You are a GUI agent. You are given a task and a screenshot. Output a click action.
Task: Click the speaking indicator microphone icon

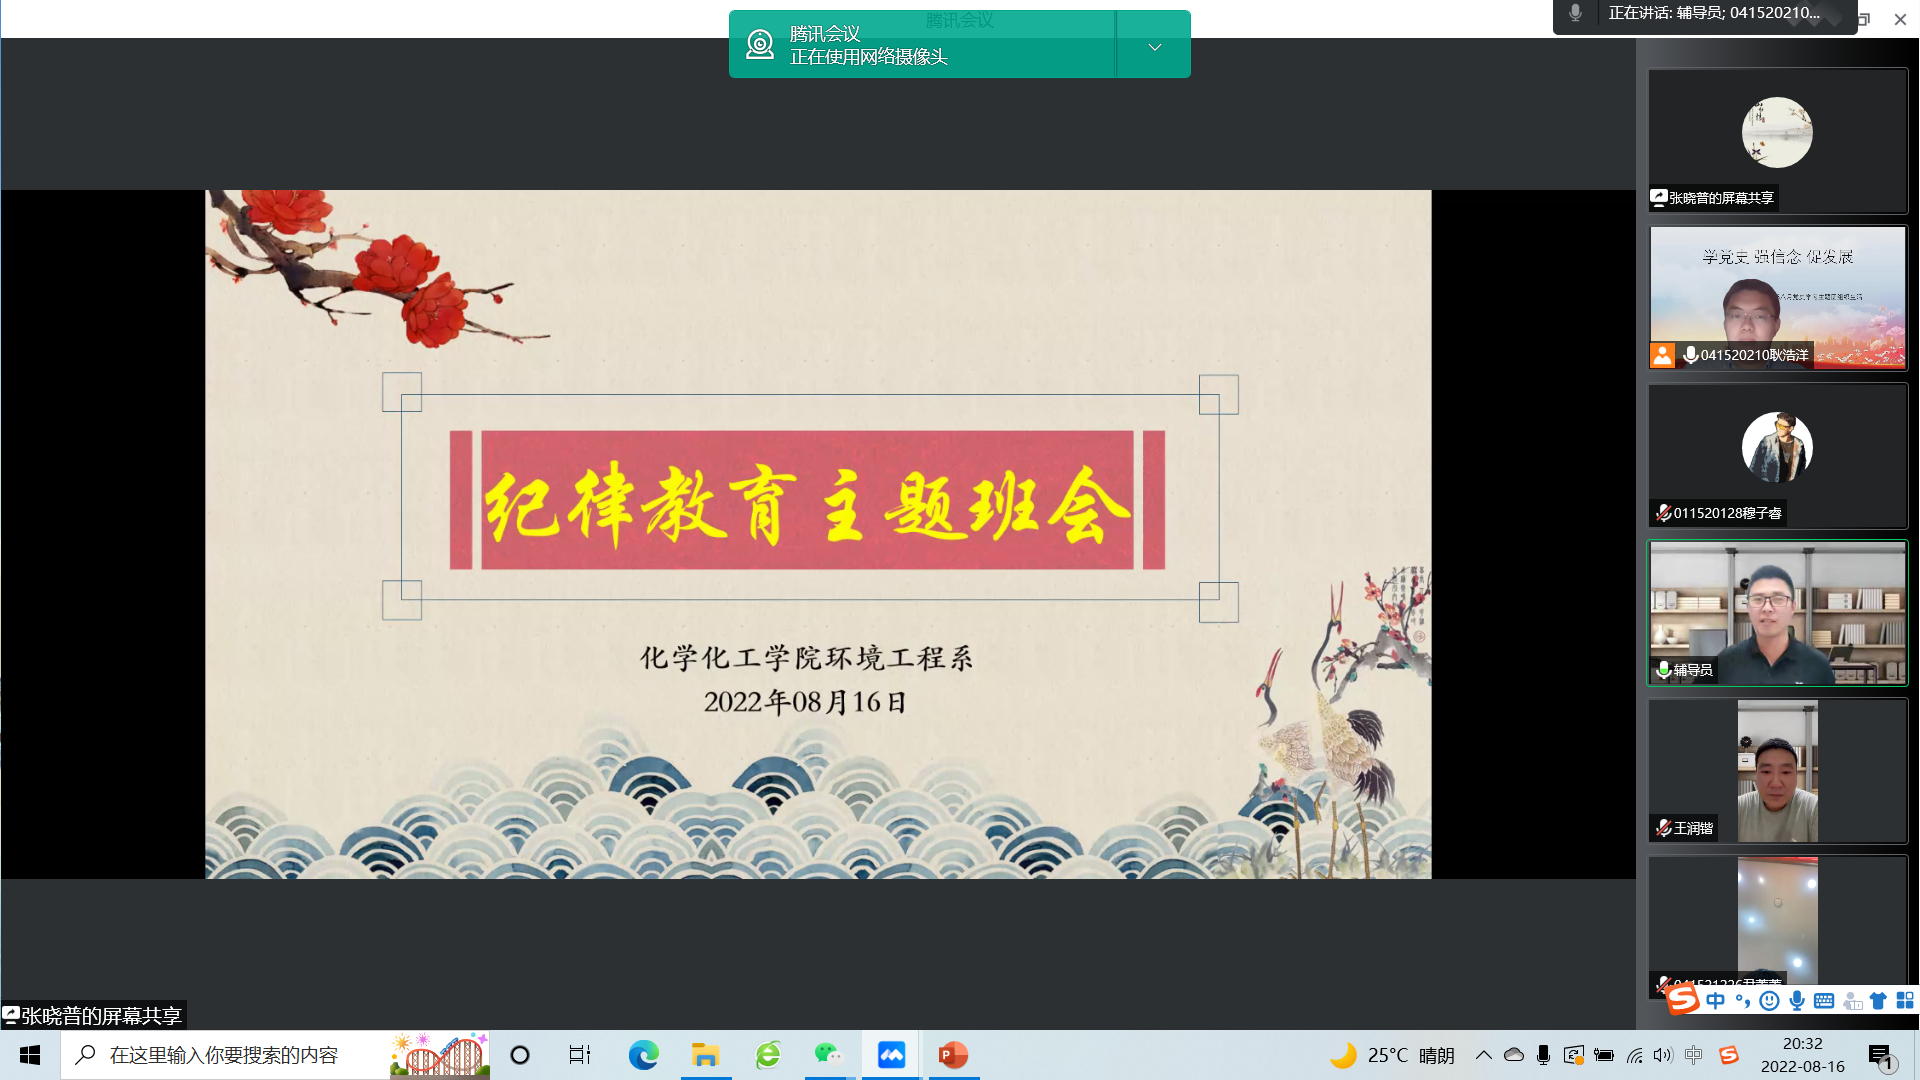coord(1575,13)
